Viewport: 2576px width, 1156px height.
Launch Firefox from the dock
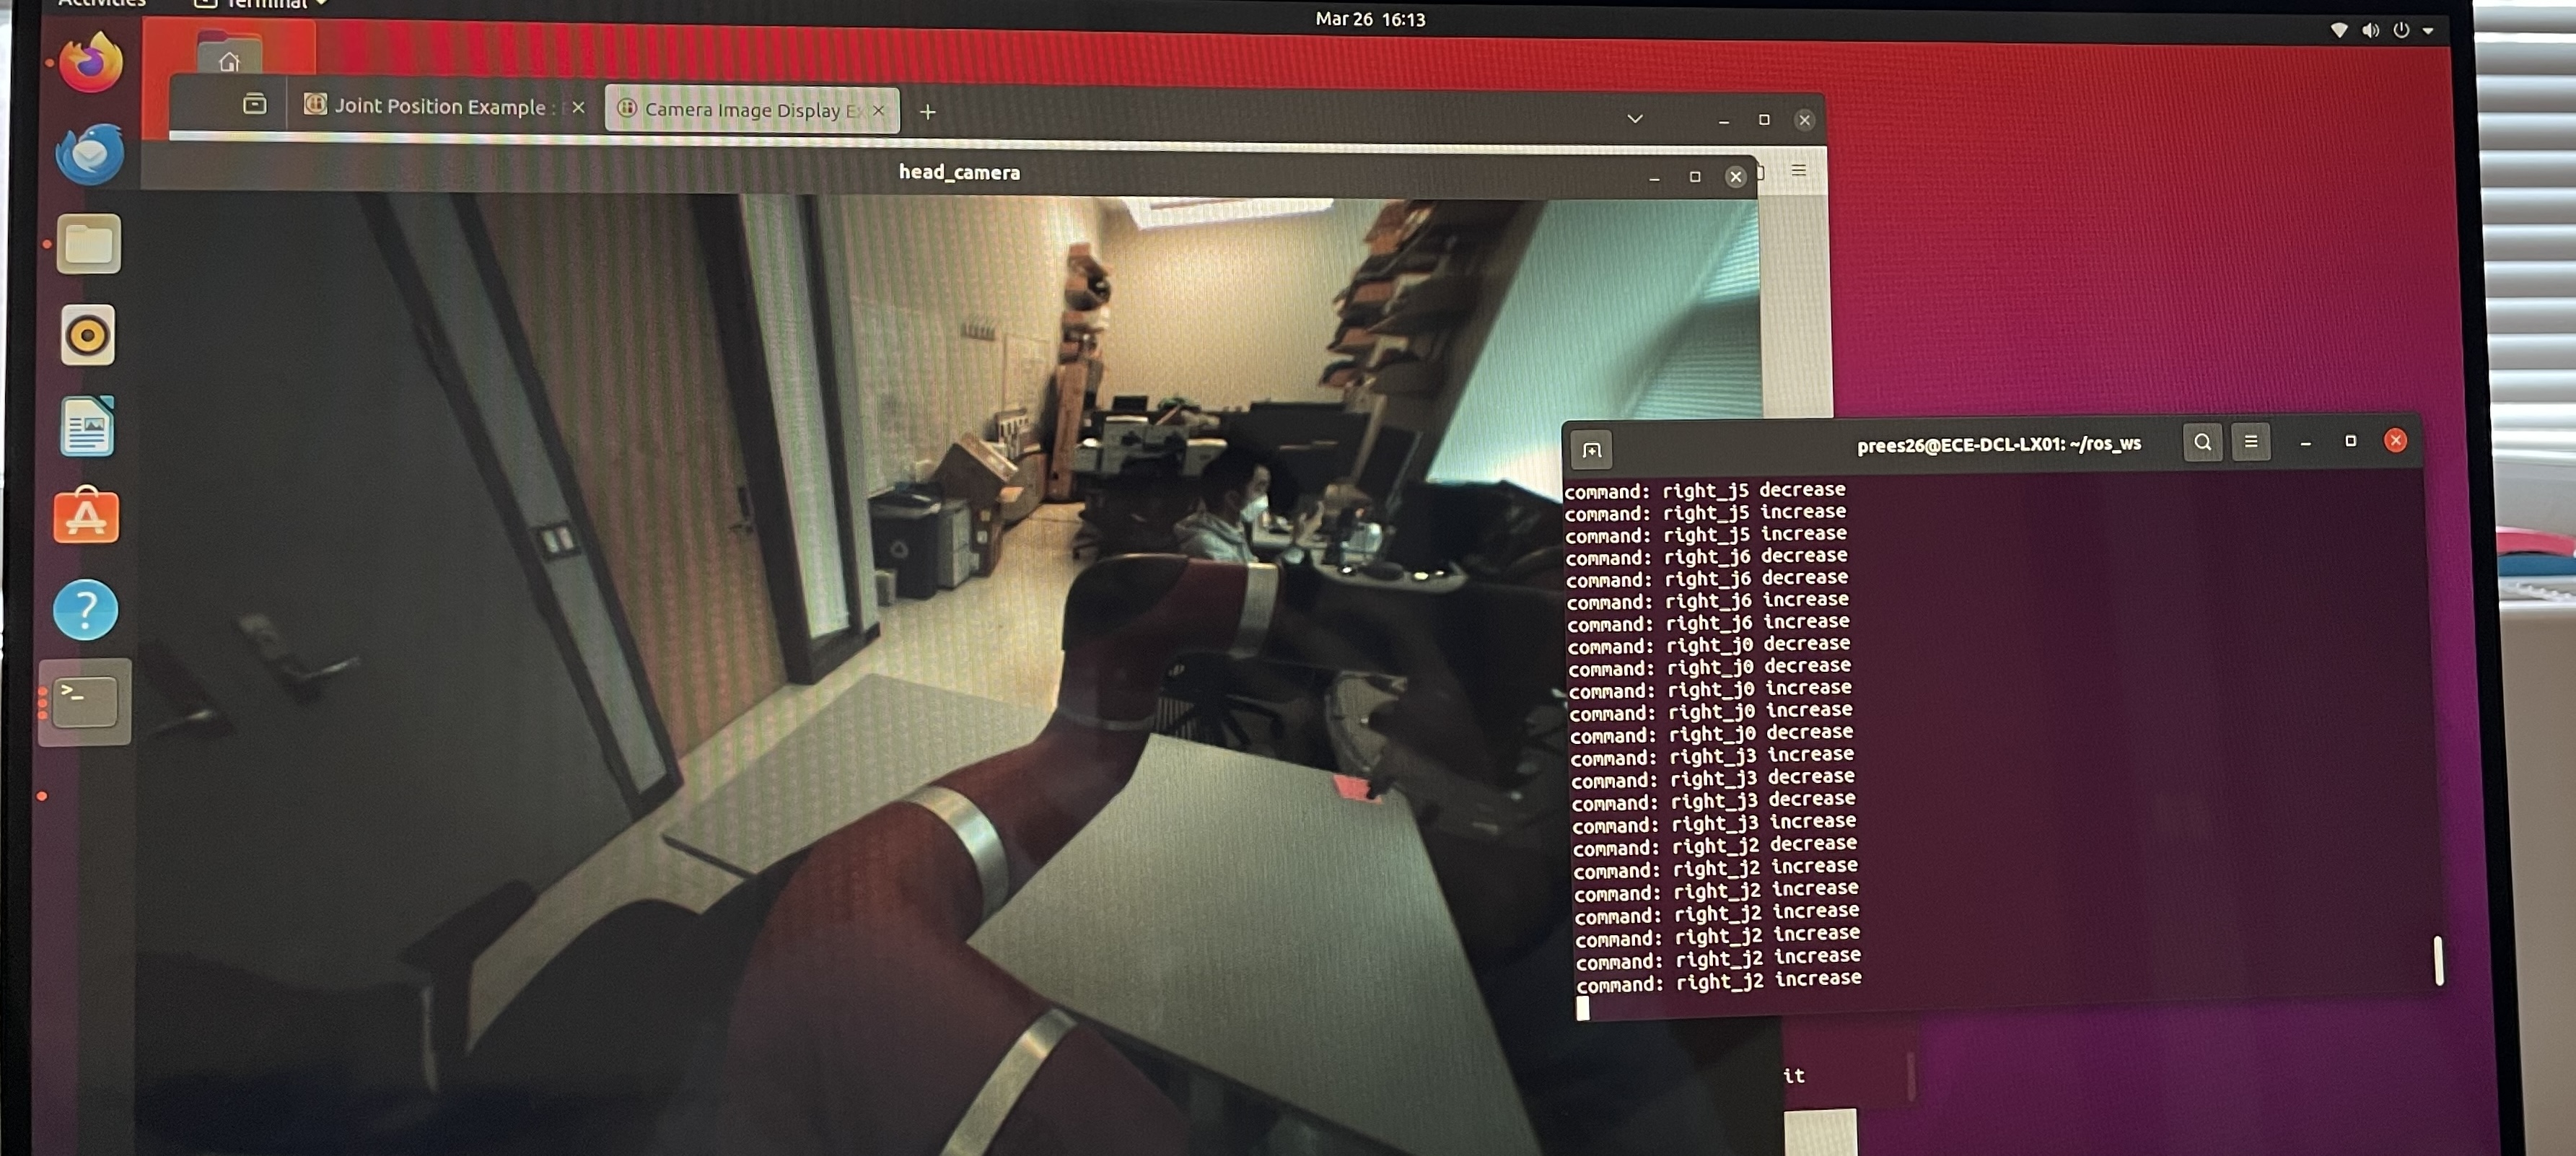(x=90, y=62)
